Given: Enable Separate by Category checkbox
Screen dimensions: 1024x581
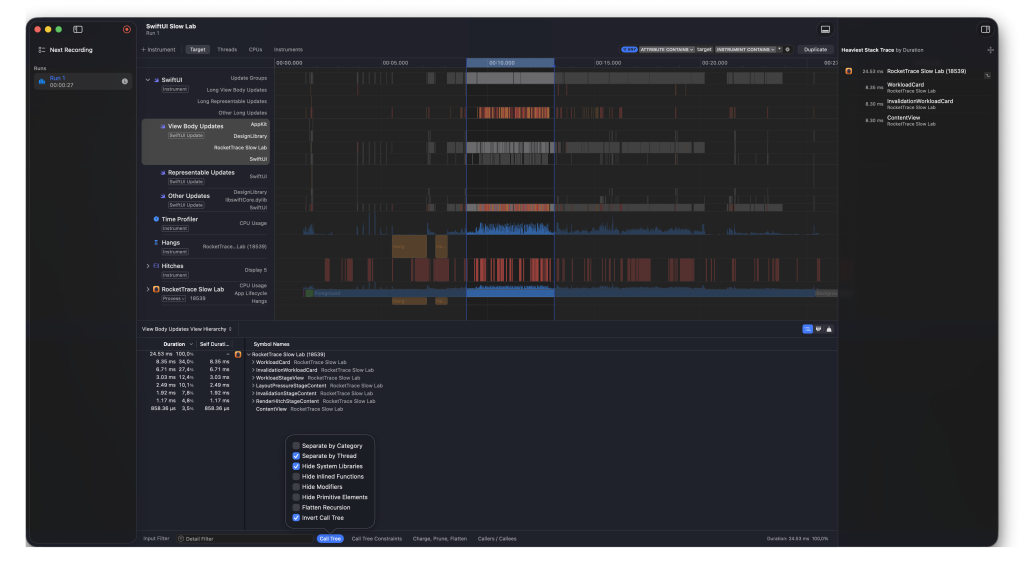Looking at the screenshot, I should tap(296, 446).
